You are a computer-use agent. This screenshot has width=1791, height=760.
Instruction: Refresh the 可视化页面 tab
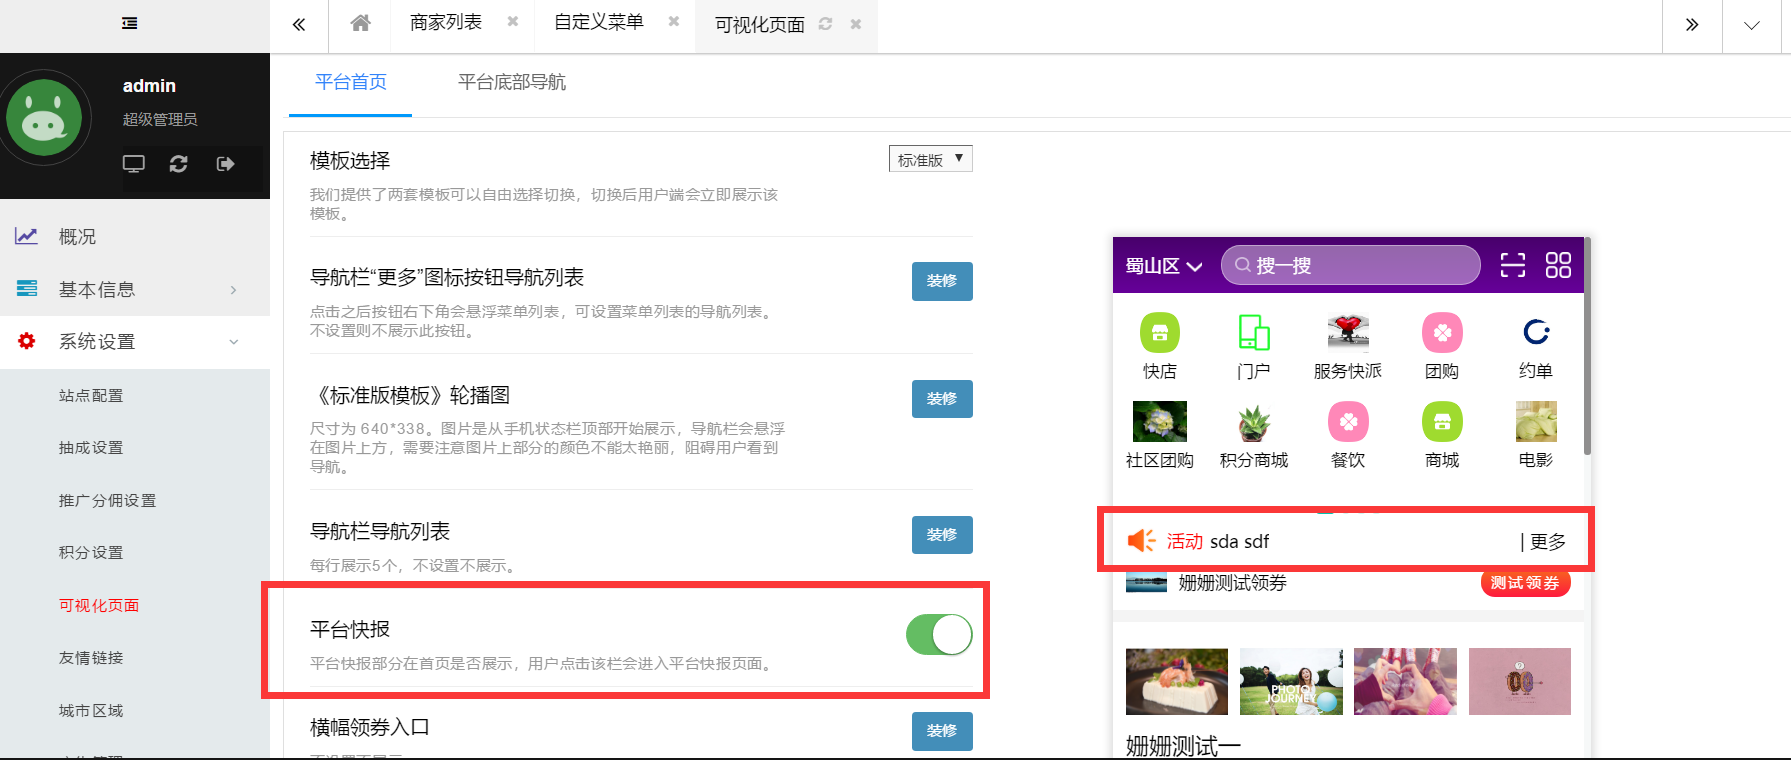tap(825, 24)
